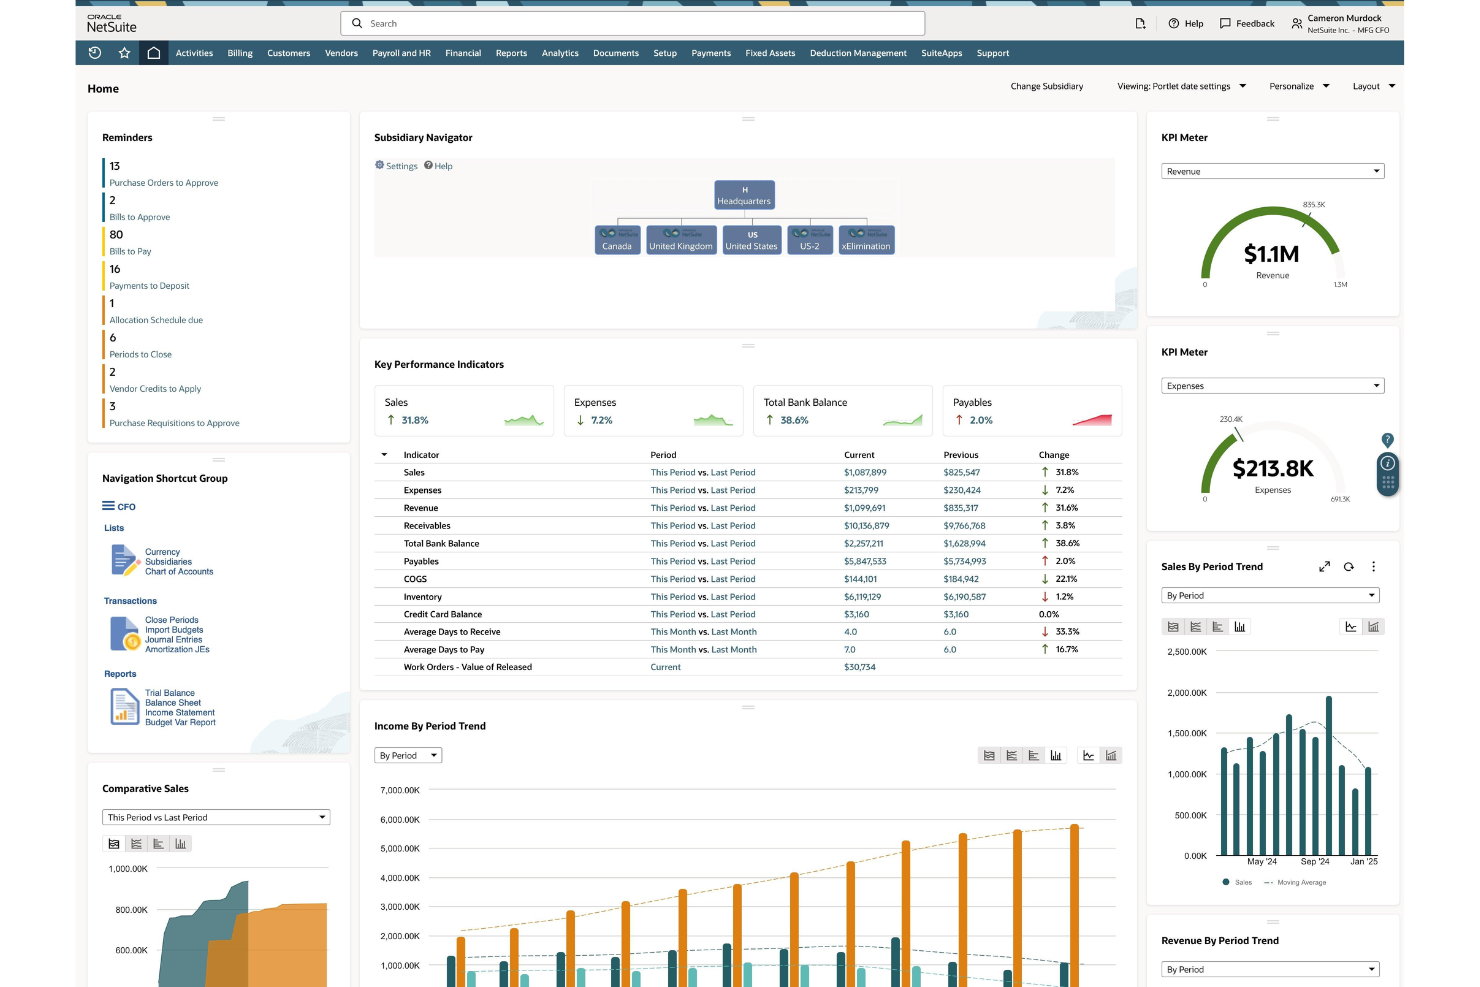
Task: Open the Activities menu
Action: tap(194, 53)
